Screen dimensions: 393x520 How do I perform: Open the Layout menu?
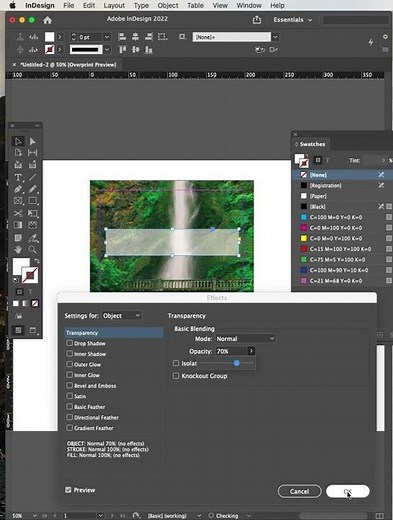click(114, 5)
